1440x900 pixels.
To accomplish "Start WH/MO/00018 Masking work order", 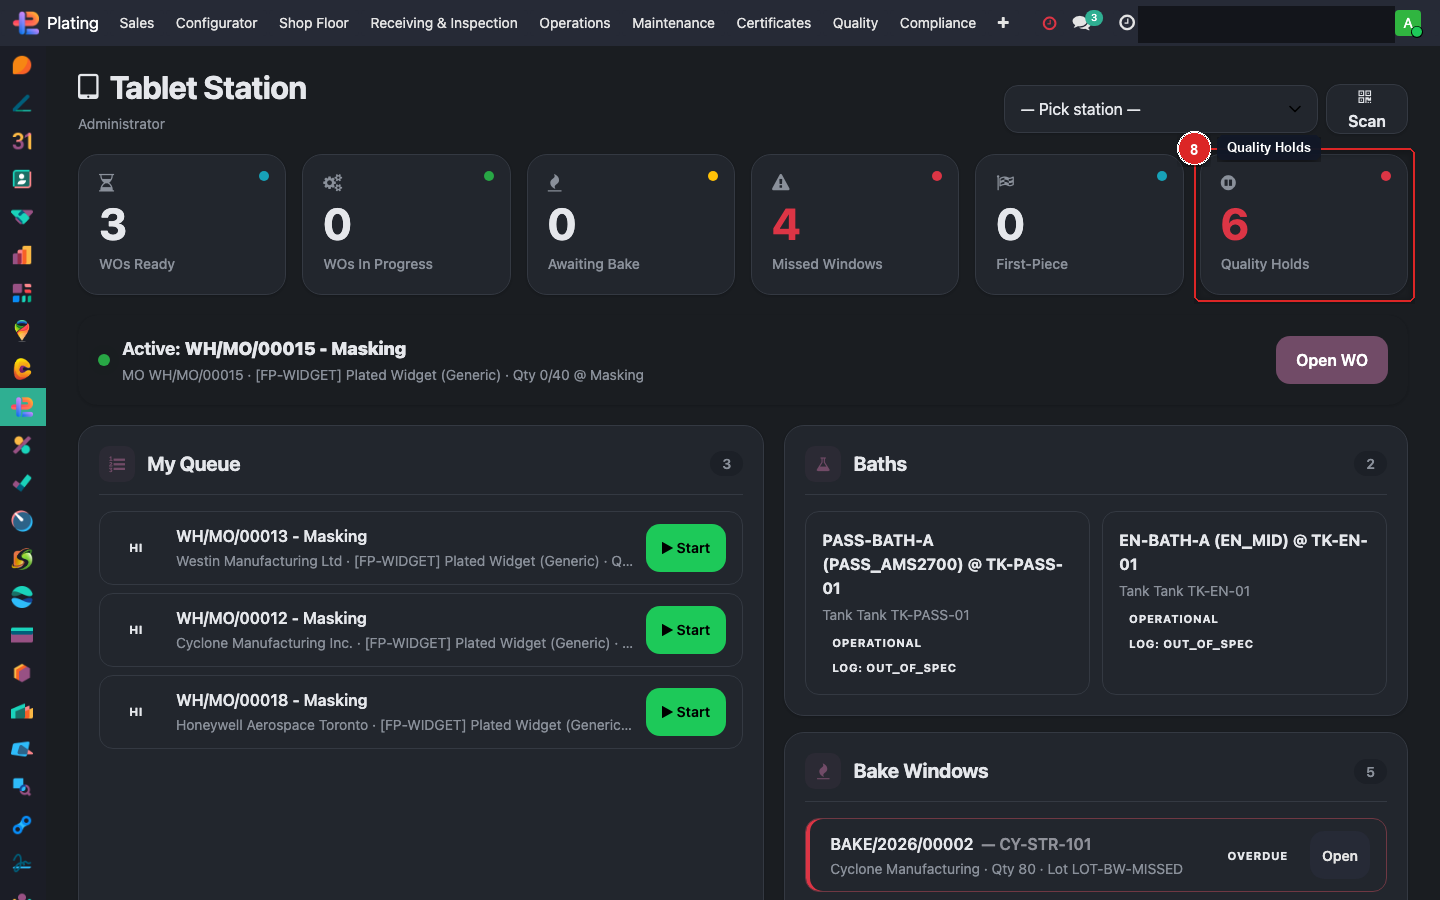I will coord(685,712).
